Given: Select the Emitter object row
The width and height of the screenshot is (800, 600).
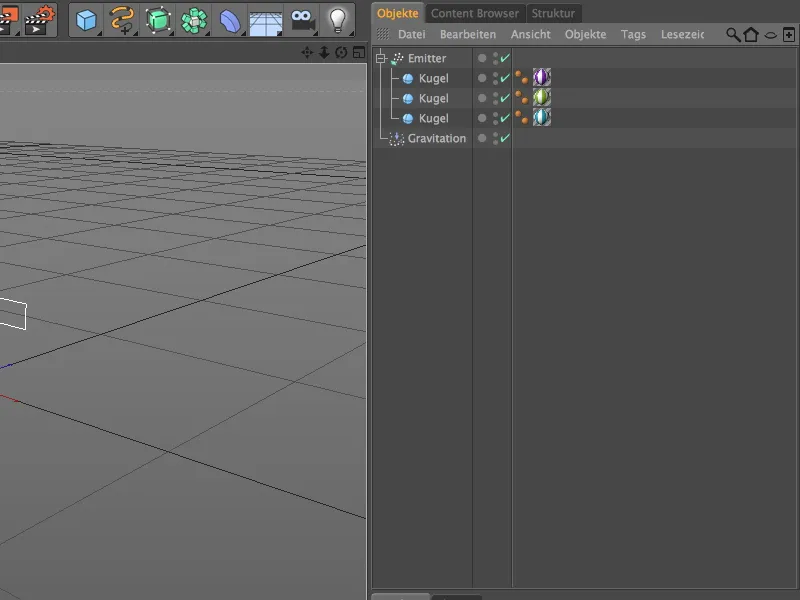Looking at the screenshot, I should pyautogui.click(x=427, y=59).
